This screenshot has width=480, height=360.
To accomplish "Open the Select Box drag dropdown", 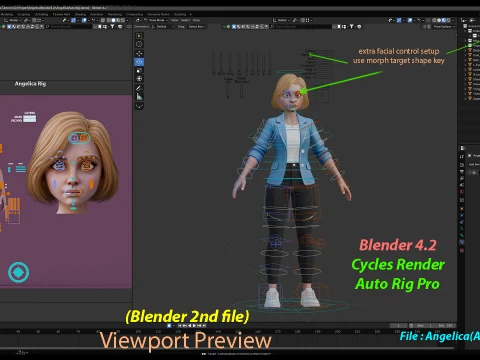I will tap(197, 27).
